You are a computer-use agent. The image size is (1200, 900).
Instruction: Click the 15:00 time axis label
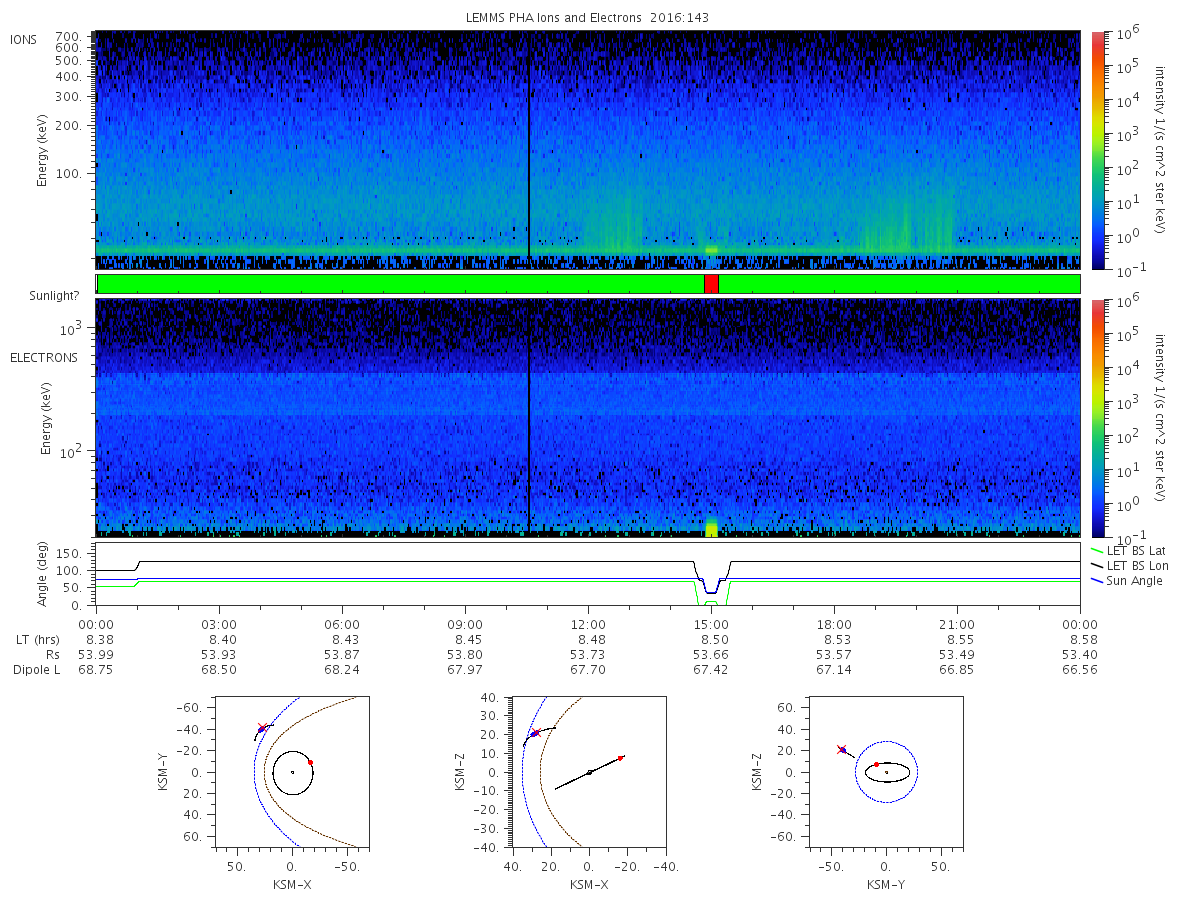point(711,624)
